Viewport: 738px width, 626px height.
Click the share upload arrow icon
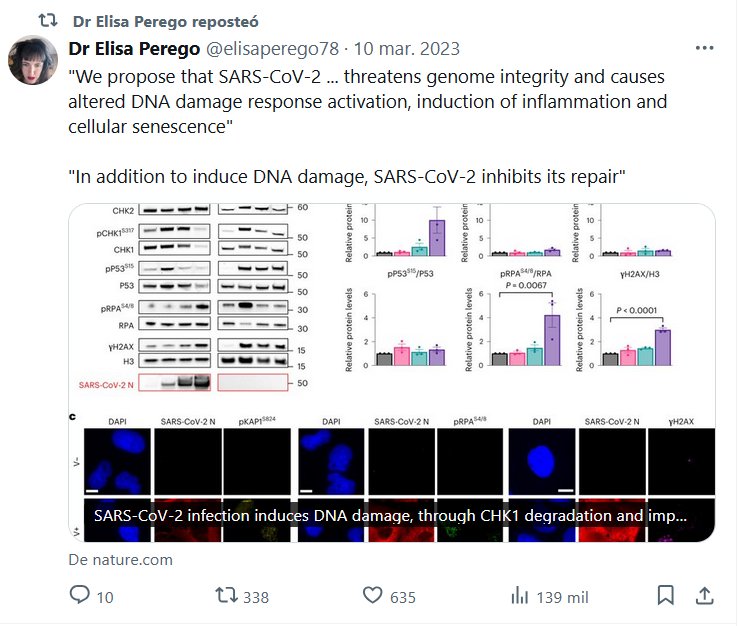pyautogui.click(x=704, y=596)
